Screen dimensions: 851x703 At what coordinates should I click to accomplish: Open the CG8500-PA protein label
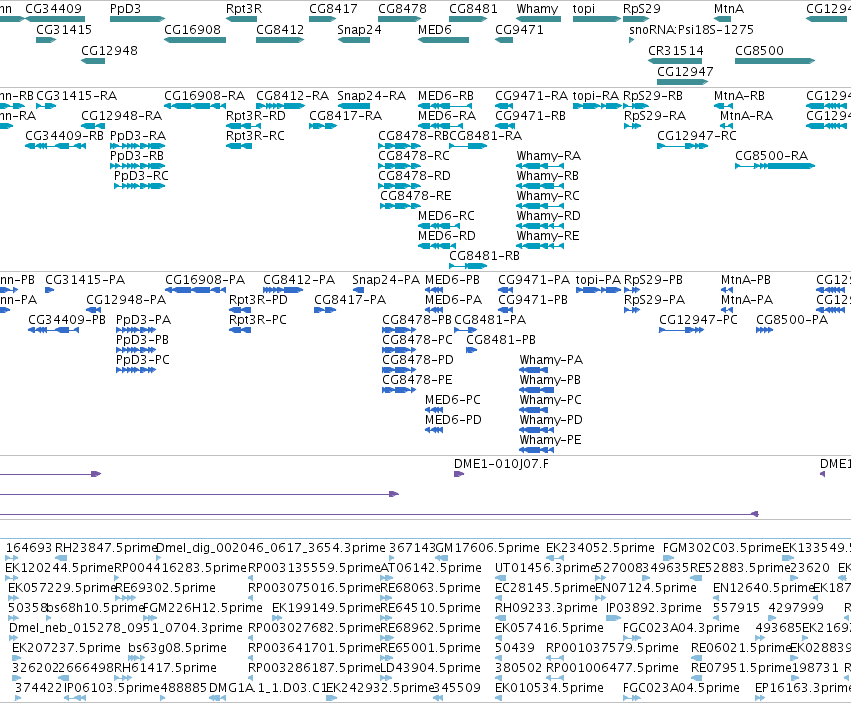[x=792, y=320]
